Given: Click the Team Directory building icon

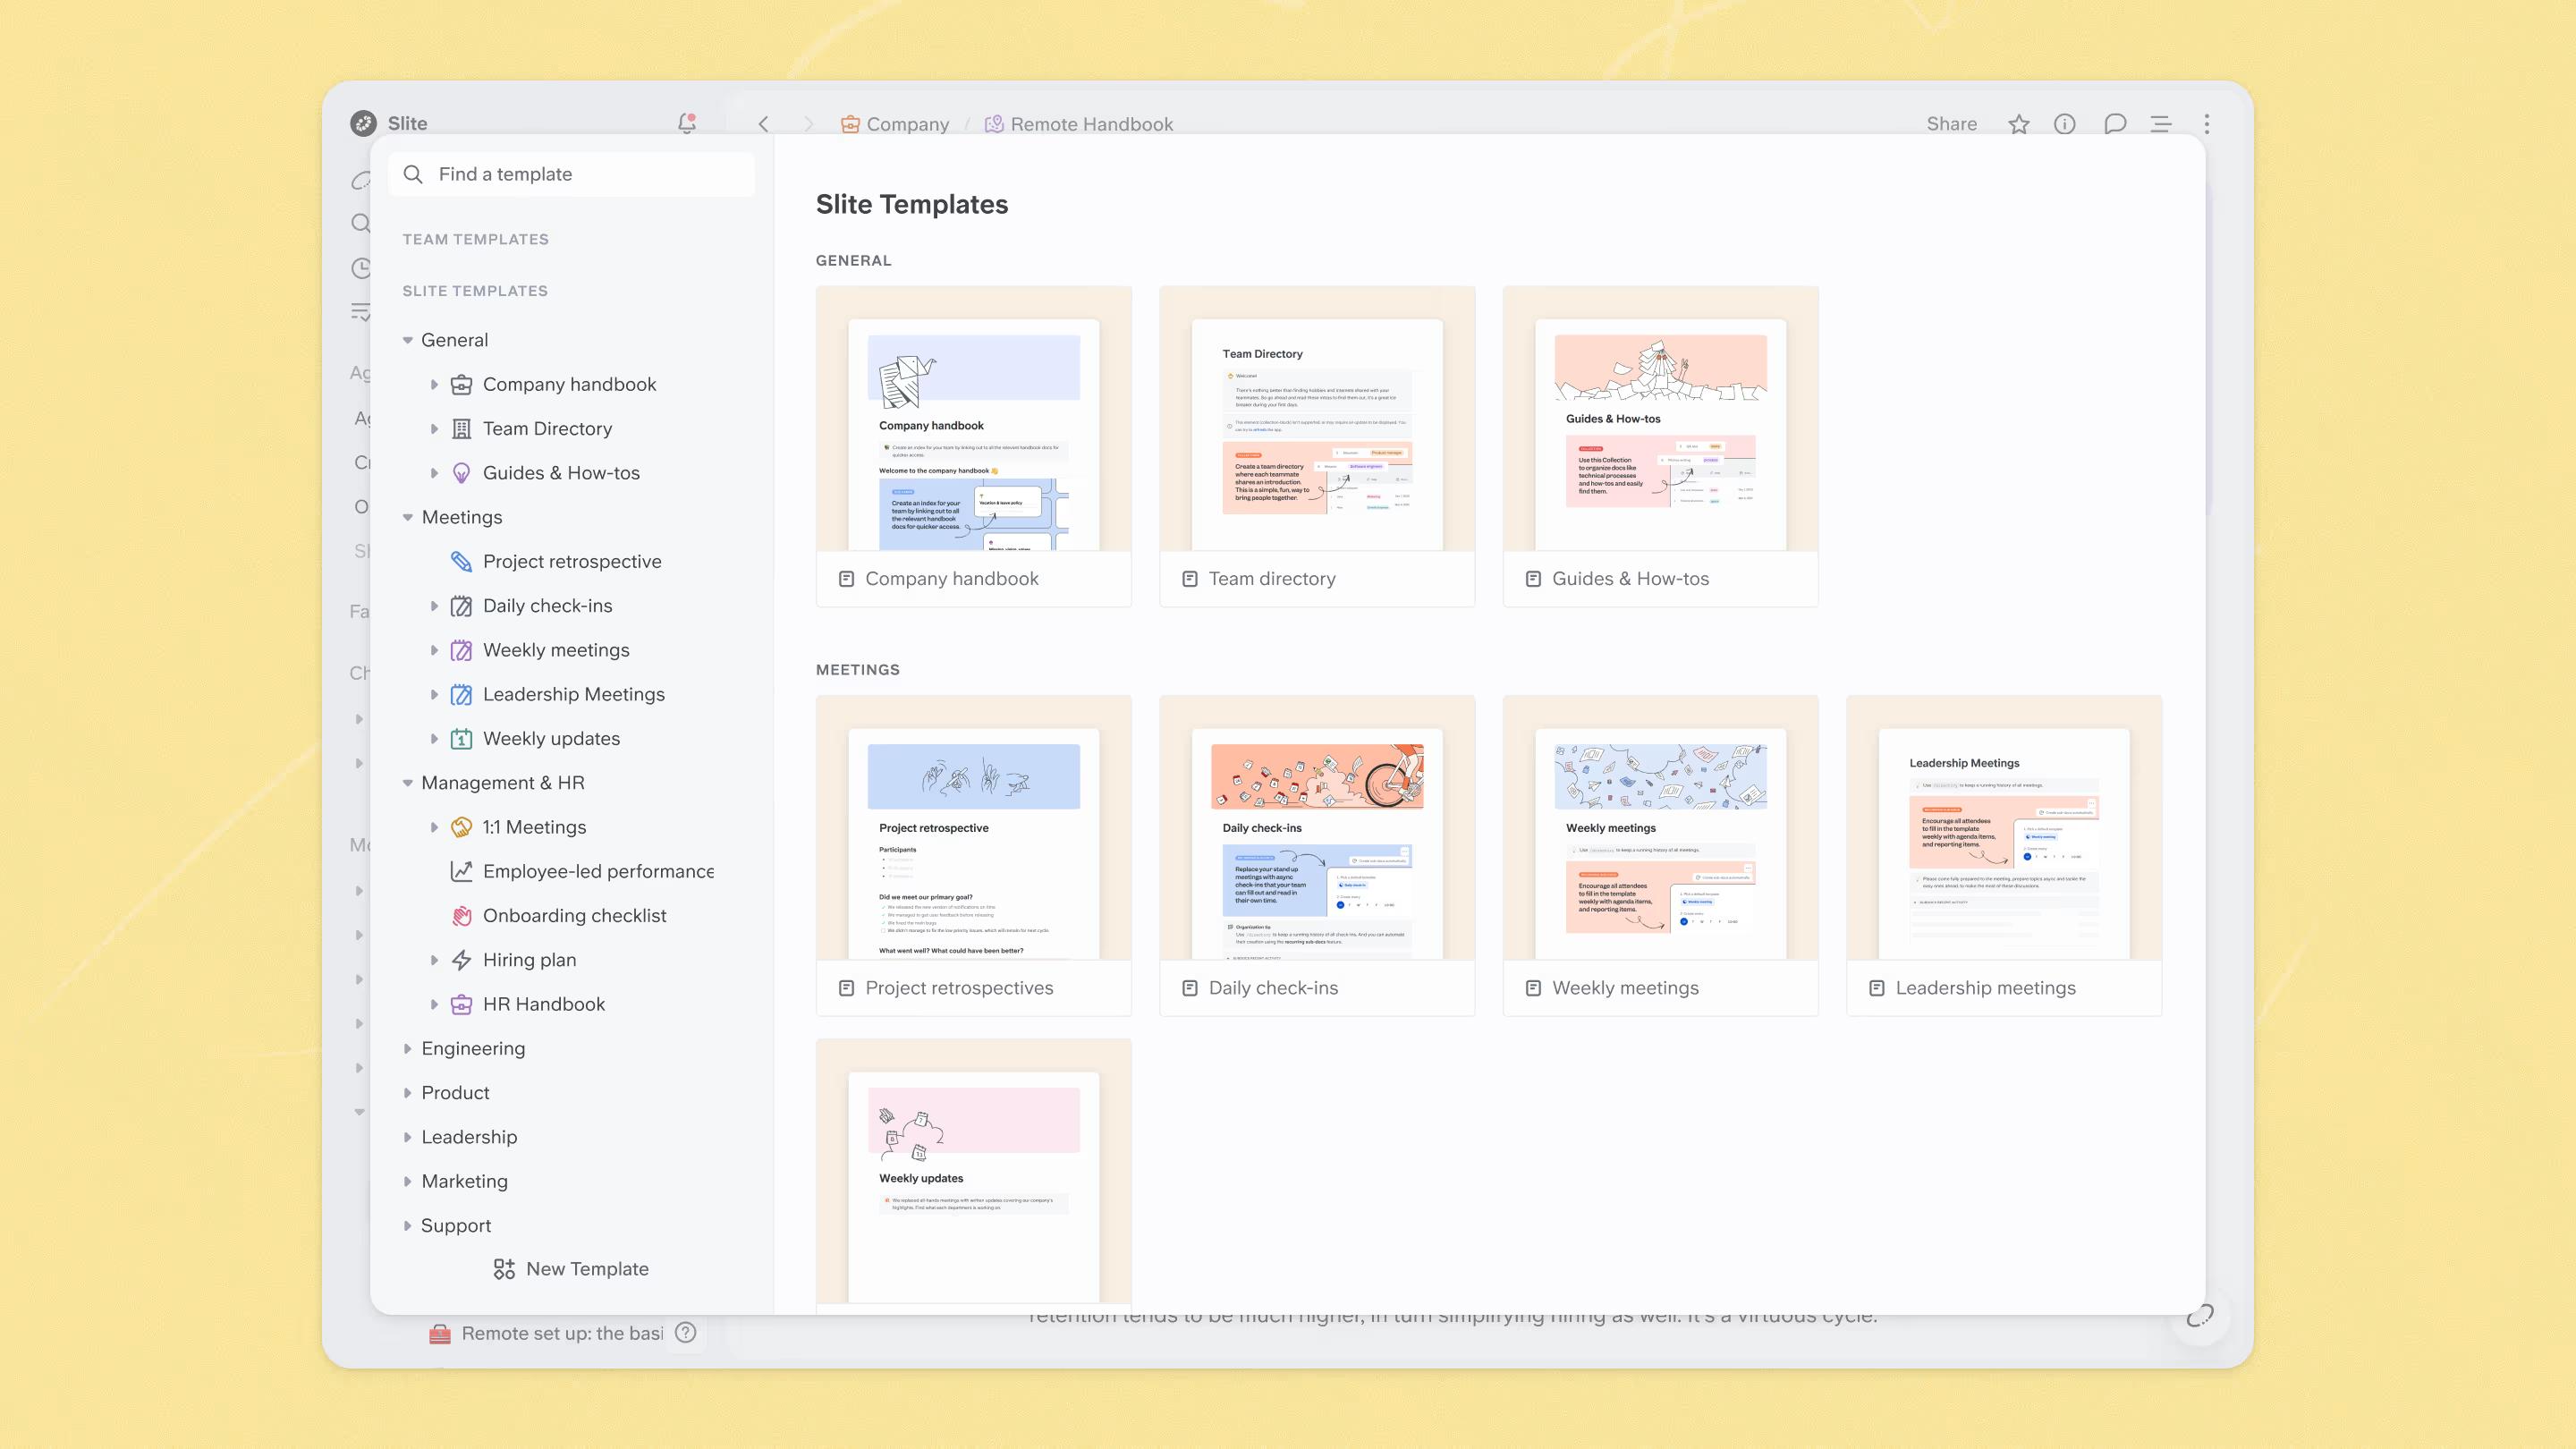Looking at the screenshot, I should coord(461,429).
